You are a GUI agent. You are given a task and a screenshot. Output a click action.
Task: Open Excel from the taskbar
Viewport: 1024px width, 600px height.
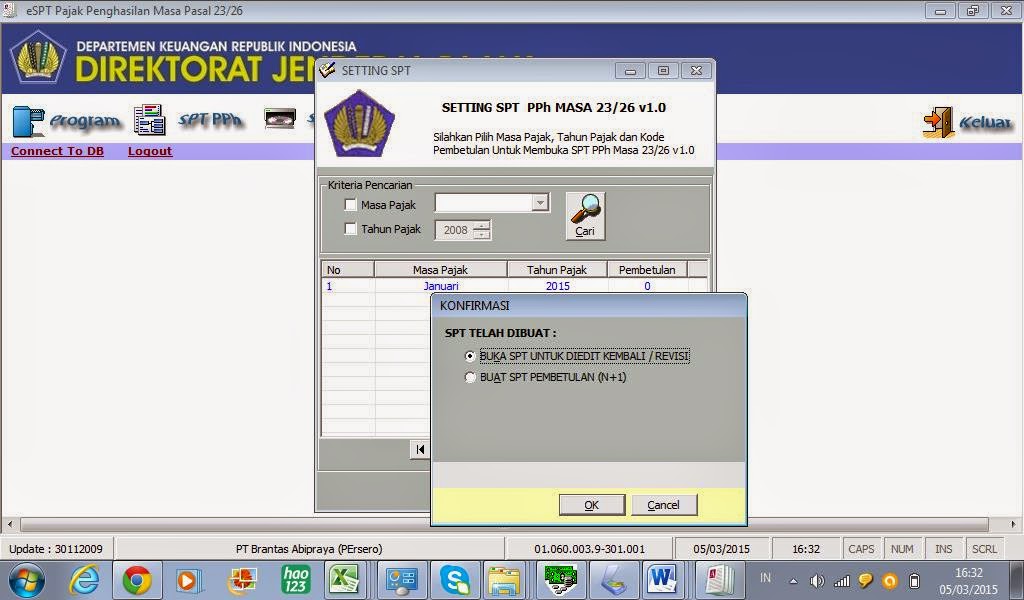(345, 580)
